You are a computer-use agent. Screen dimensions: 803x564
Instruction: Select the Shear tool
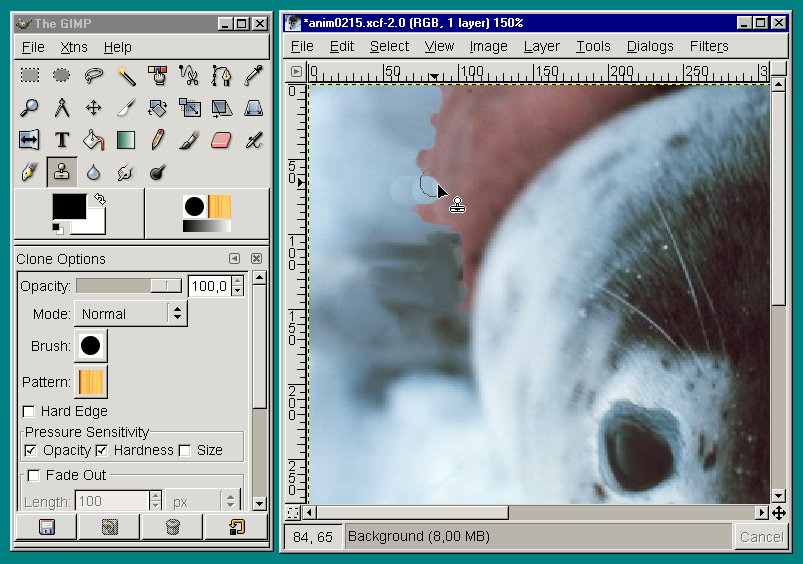click(x=221, y=108)
